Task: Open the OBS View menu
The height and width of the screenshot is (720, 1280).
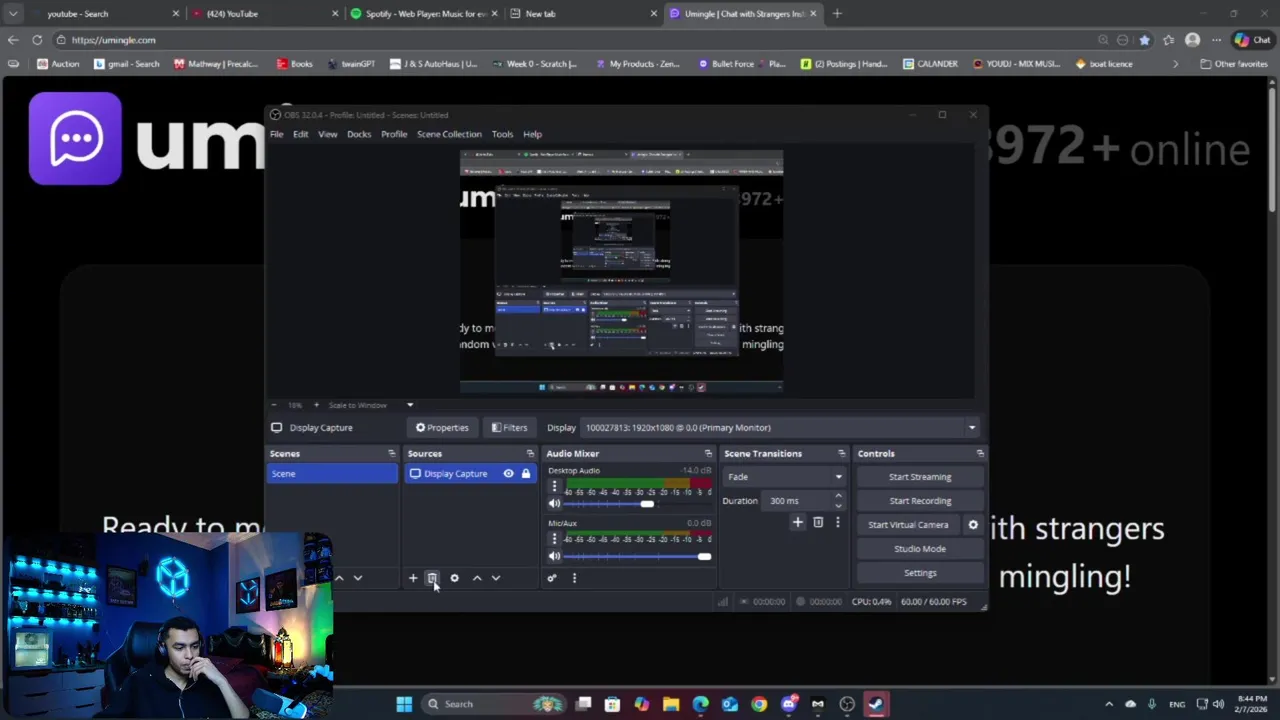Action: tap(327, 134)
